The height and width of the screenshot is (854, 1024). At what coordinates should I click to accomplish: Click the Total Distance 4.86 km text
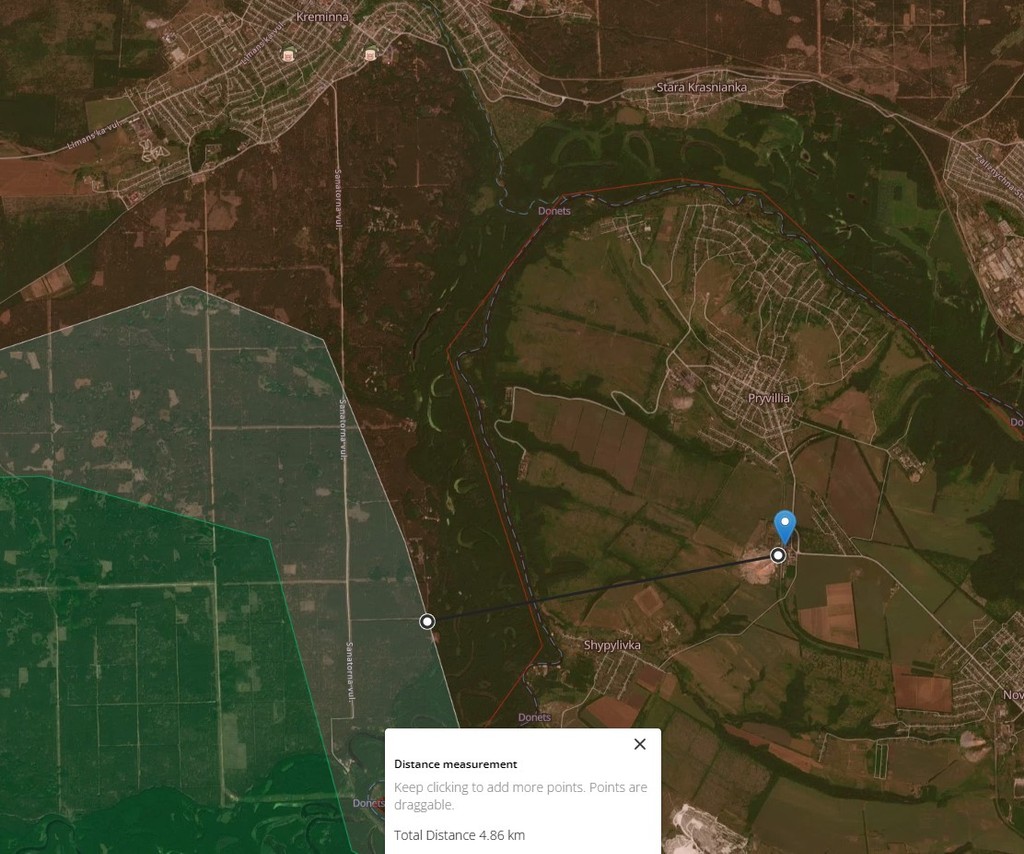(x=459, y=835)
